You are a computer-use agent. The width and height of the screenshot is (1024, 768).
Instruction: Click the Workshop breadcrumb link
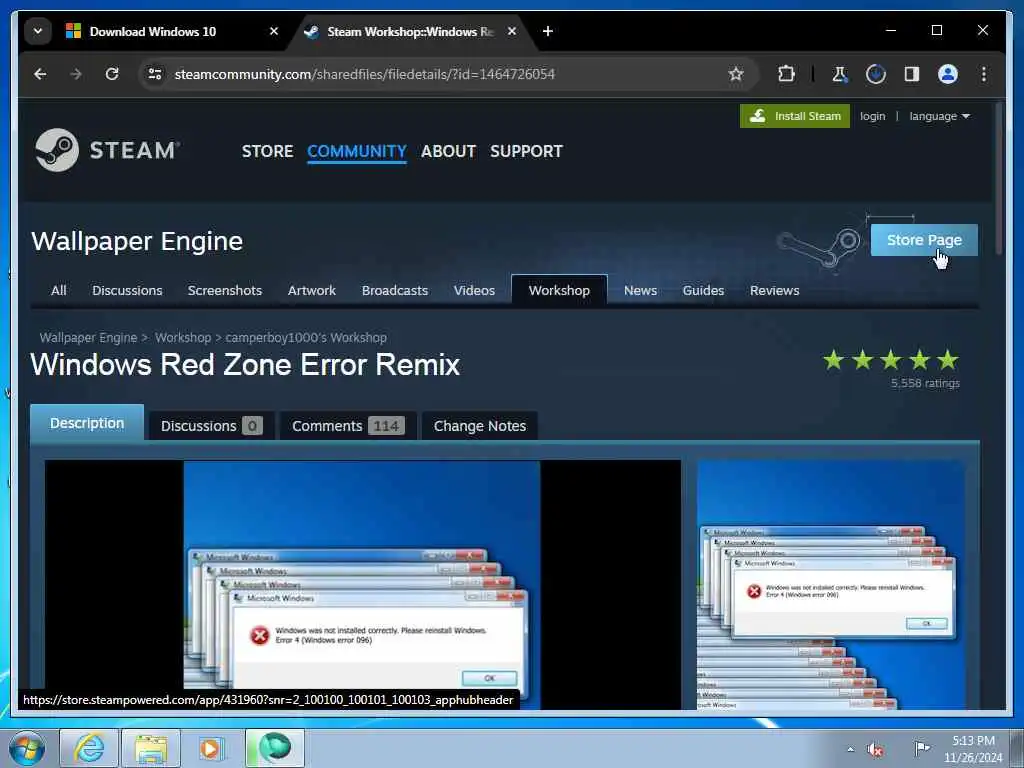click(x=183, y=338)
